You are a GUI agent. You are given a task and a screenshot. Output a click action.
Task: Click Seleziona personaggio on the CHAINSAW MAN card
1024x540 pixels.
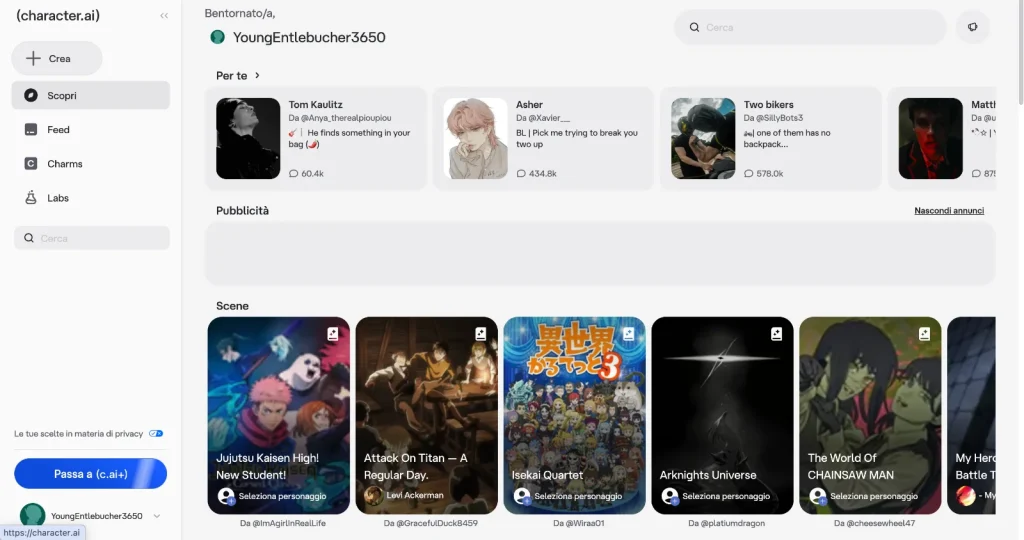(874, 496)
